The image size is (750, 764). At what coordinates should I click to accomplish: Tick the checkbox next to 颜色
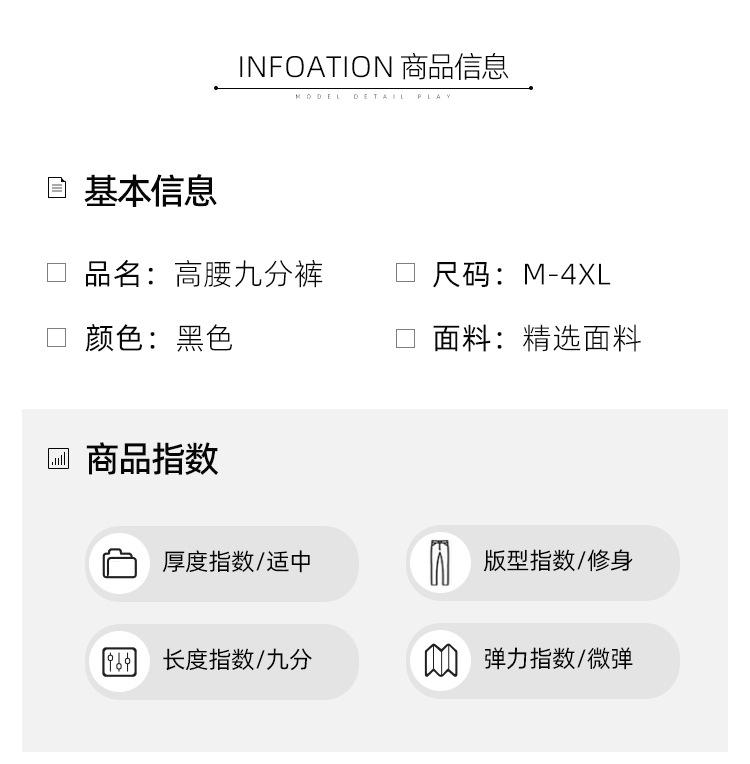(x=57, y=338)
